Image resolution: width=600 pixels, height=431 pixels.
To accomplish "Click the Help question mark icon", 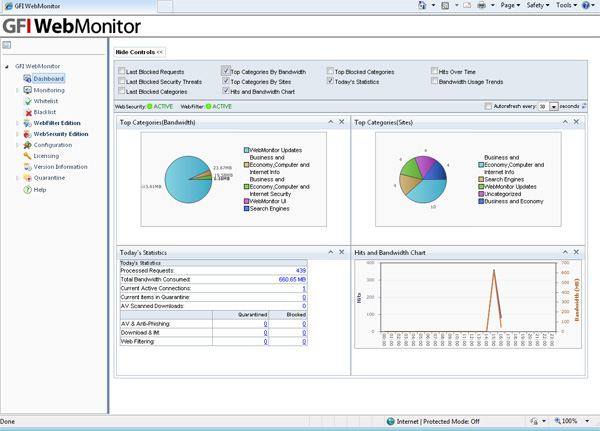I will (x=28, y=189).
